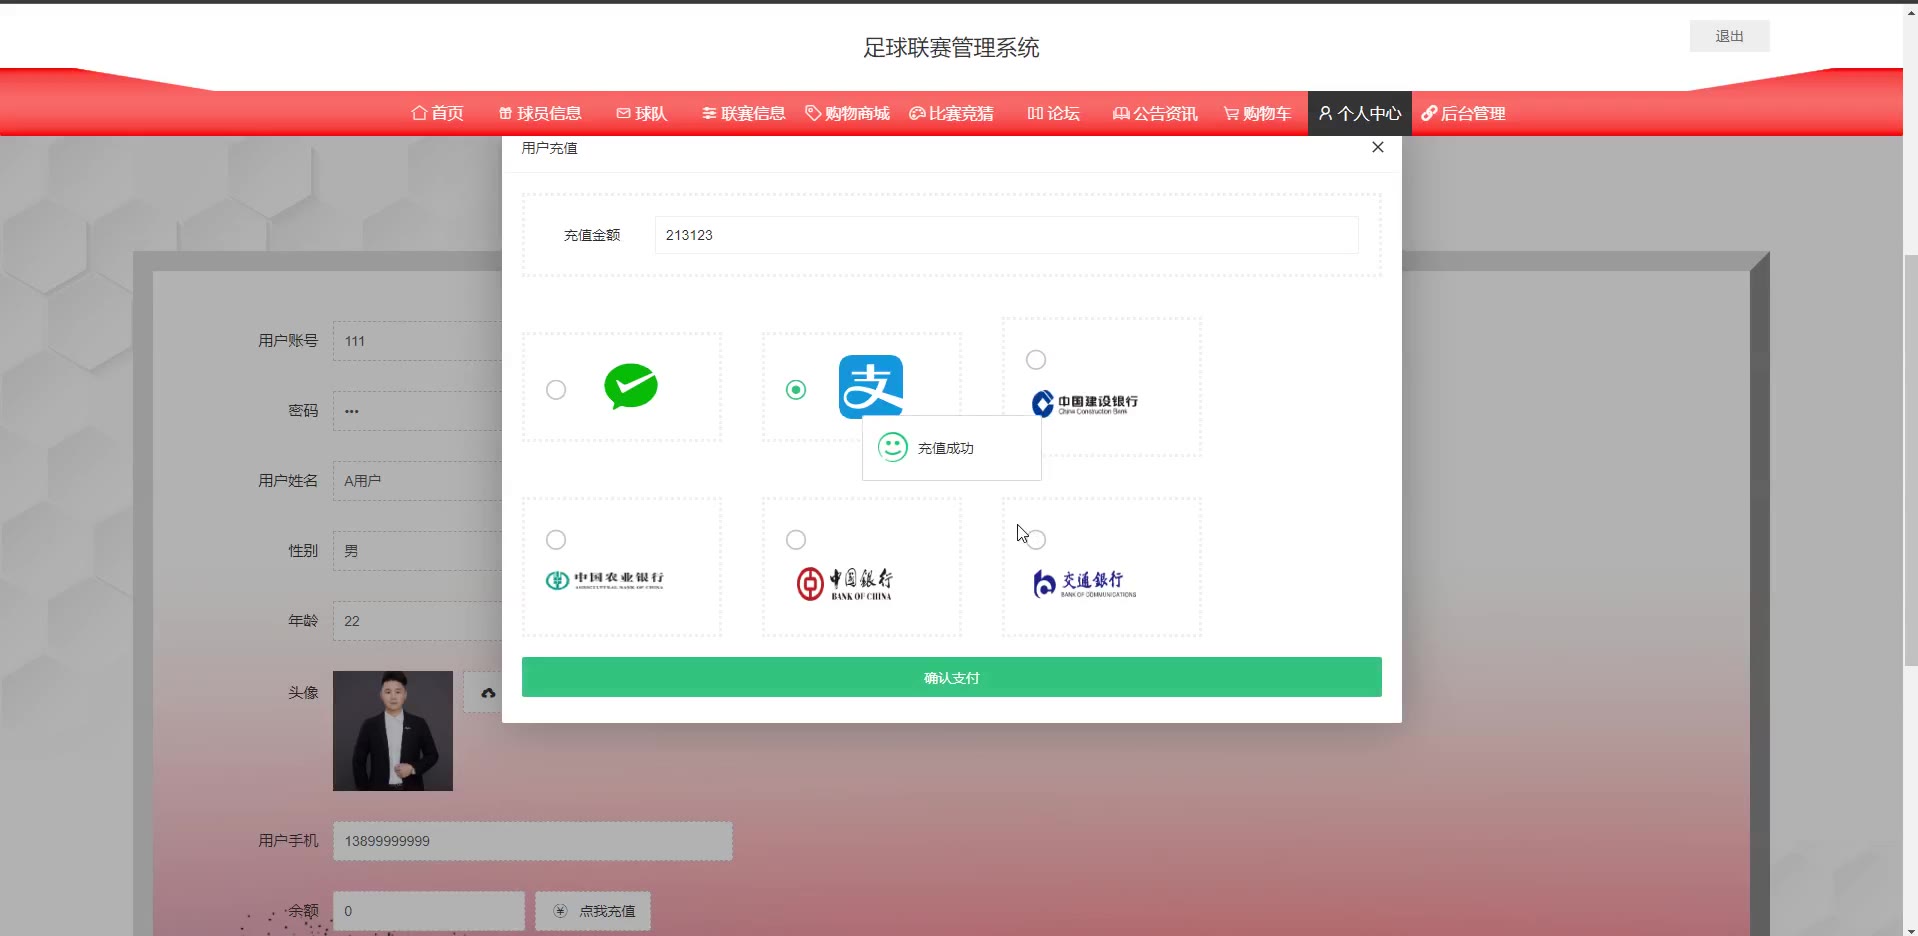The height and width of the screenshot is (936, 1918).
Task: Click the 足球联赛管理系统 title text
Action: tap(952, 48)
